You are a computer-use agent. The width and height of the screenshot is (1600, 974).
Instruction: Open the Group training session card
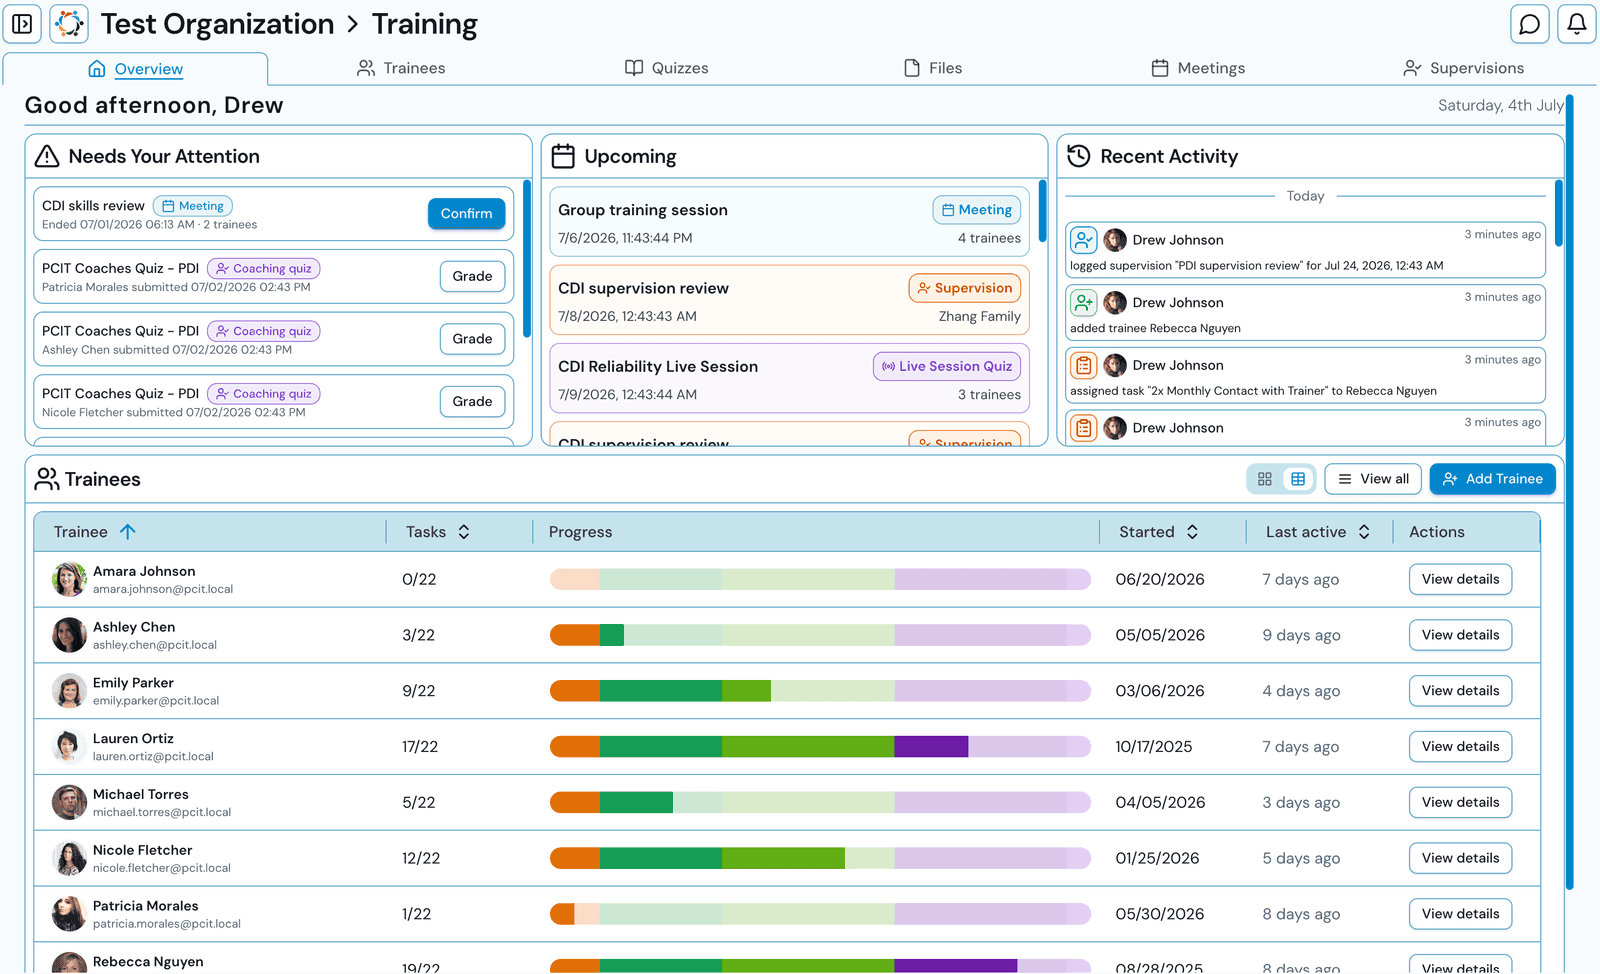tap(789, 223)
